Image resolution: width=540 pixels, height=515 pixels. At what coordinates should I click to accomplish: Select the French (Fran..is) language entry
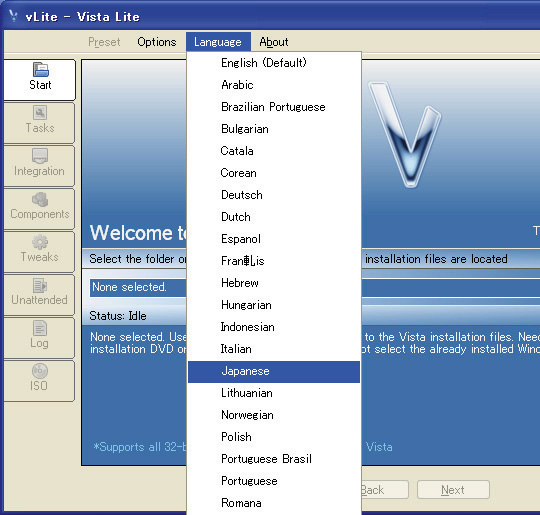[274, 261]
